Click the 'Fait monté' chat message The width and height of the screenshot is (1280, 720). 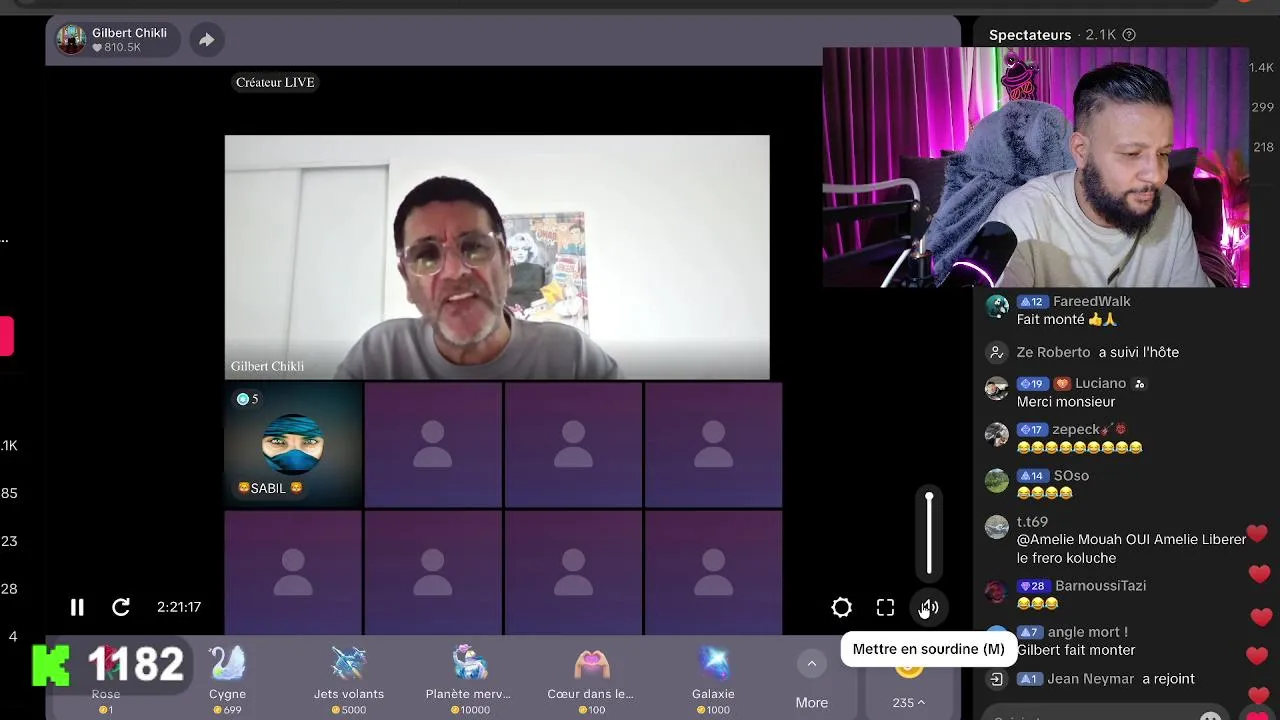click(1067, 320)
